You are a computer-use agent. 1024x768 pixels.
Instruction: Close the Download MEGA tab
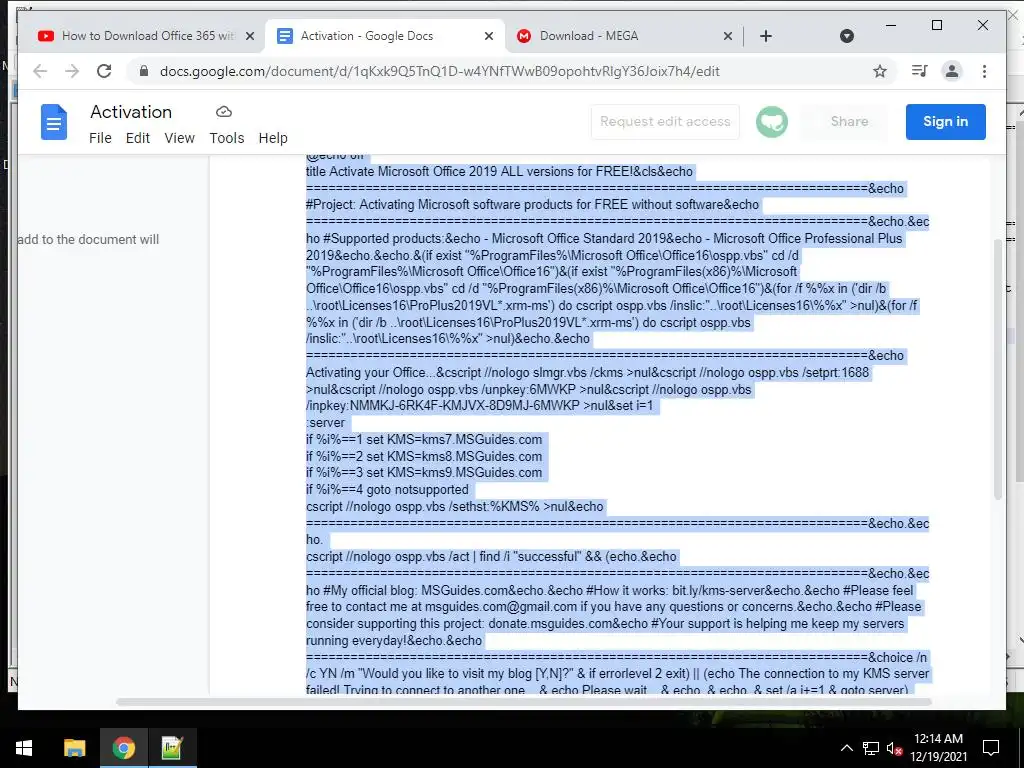coord(728,36)
